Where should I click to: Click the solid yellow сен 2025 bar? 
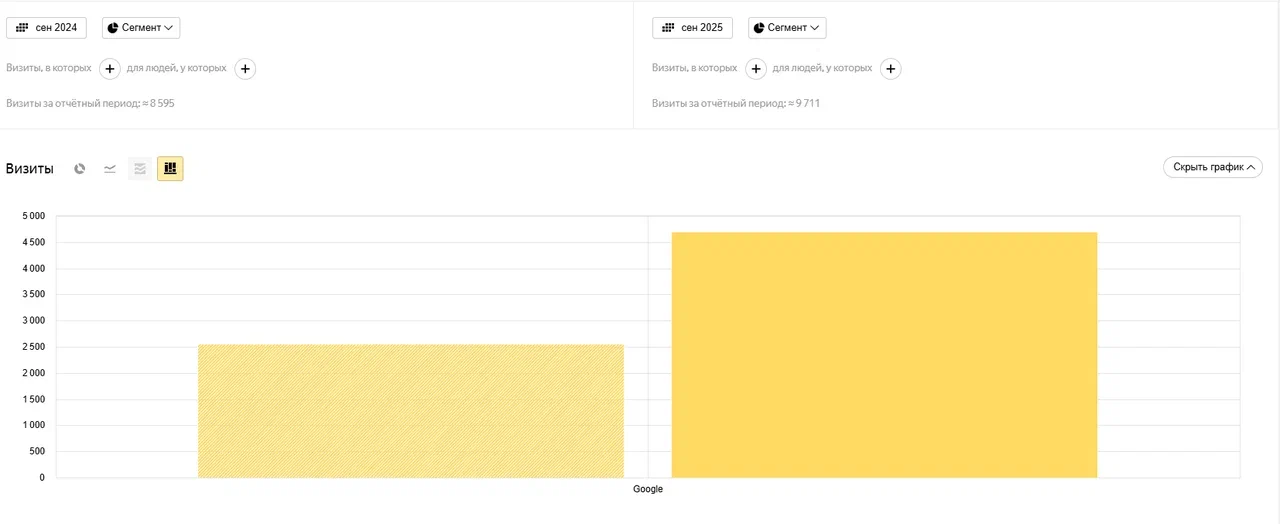pos(884,355)
